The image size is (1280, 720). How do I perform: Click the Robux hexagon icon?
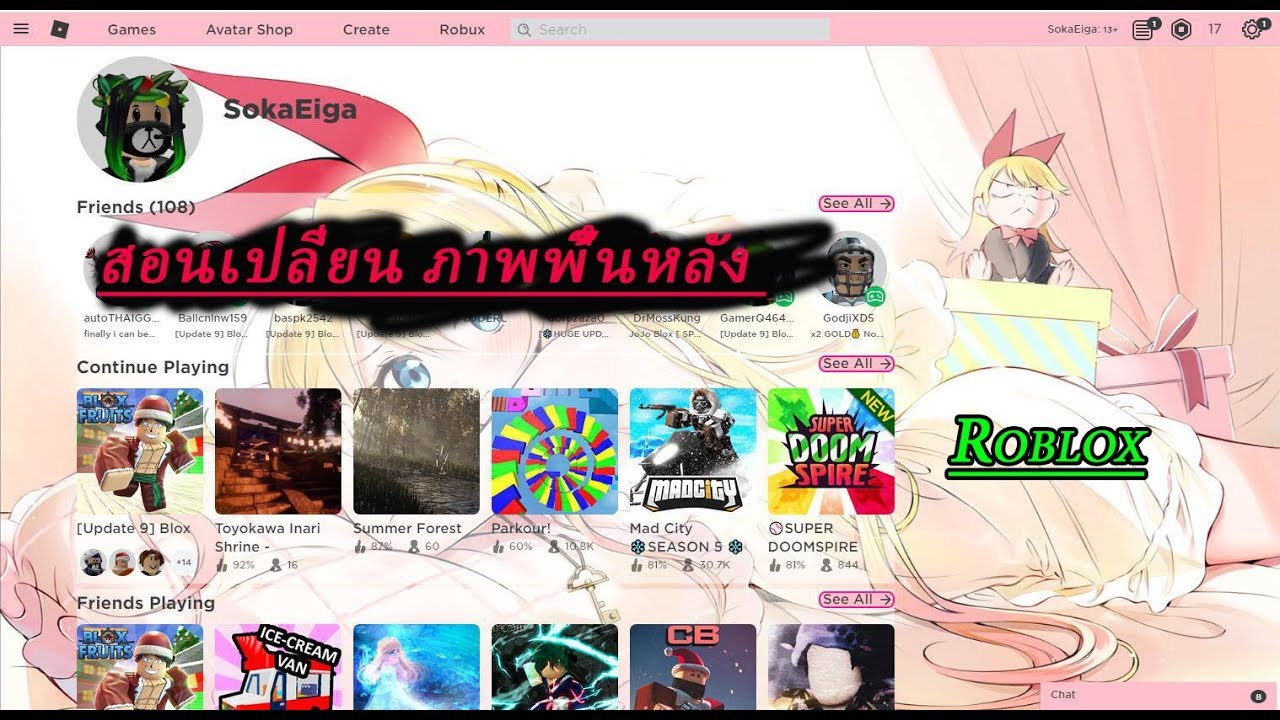tap(1181, 29)
